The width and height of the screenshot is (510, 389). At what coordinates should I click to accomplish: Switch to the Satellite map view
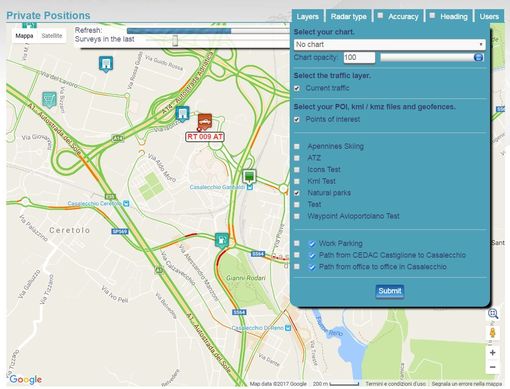coord(52,36)
